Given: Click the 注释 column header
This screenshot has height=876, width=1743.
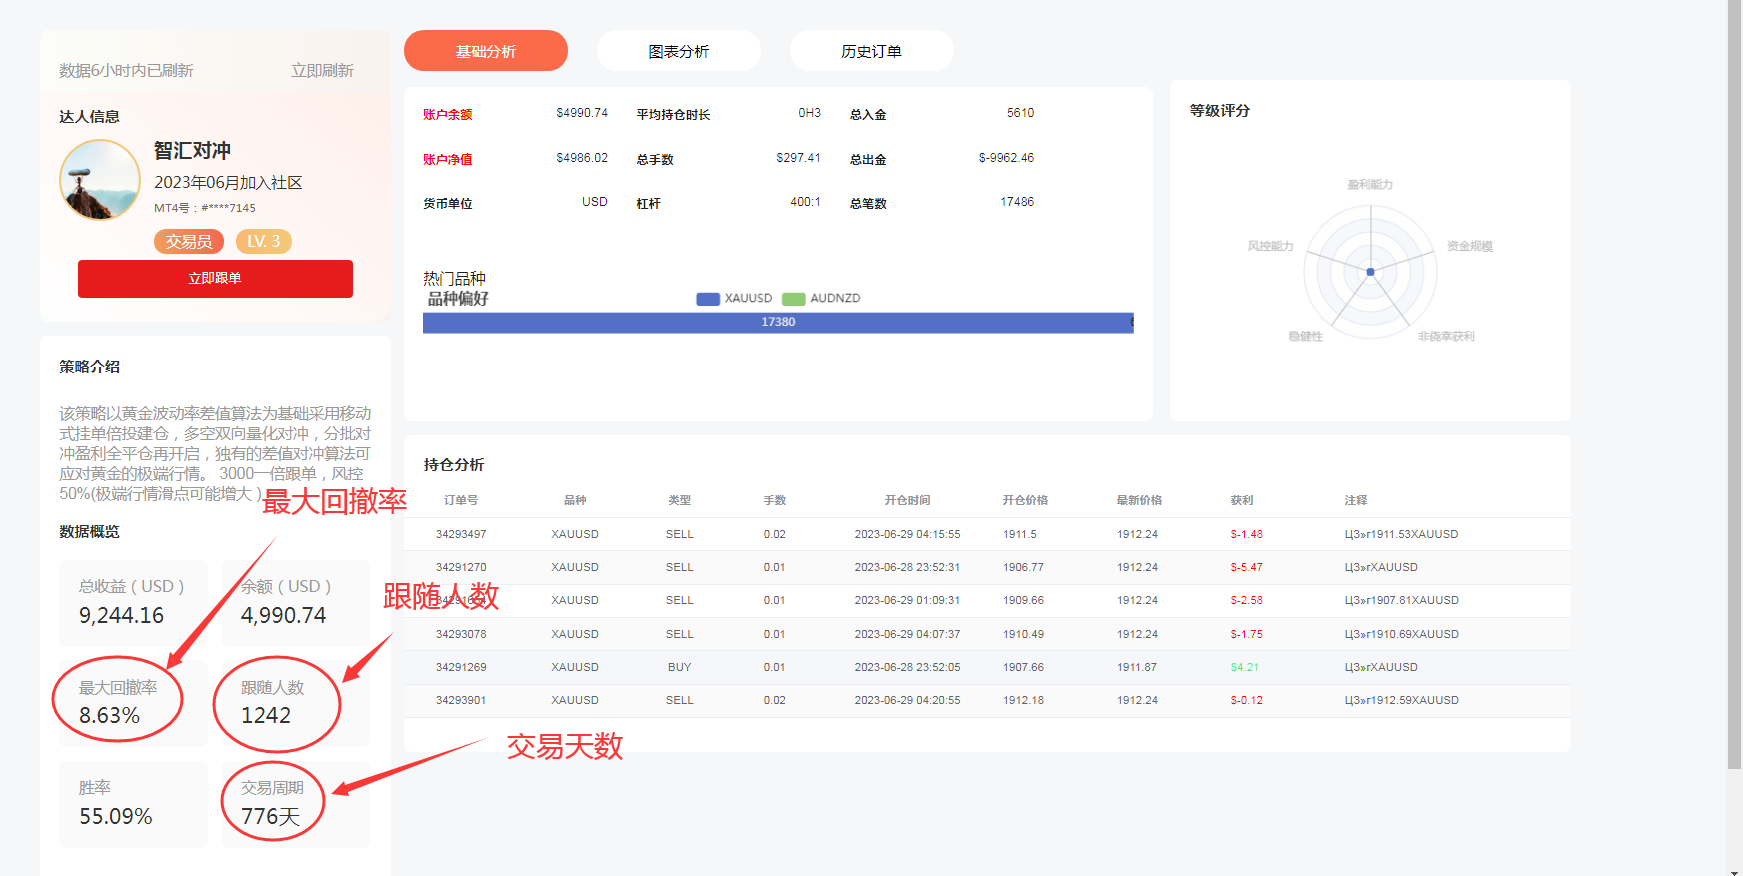Looking at the screenshot, I should [1356, 500].
